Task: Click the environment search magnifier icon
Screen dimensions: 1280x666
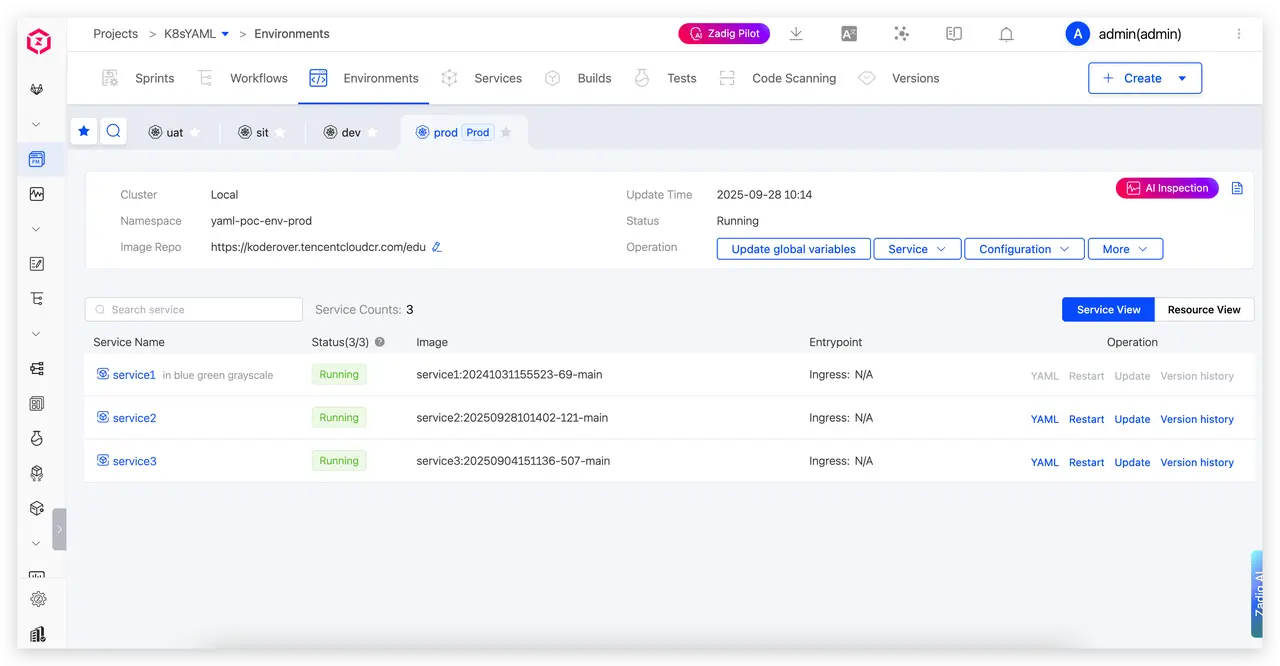Action: 113,131
